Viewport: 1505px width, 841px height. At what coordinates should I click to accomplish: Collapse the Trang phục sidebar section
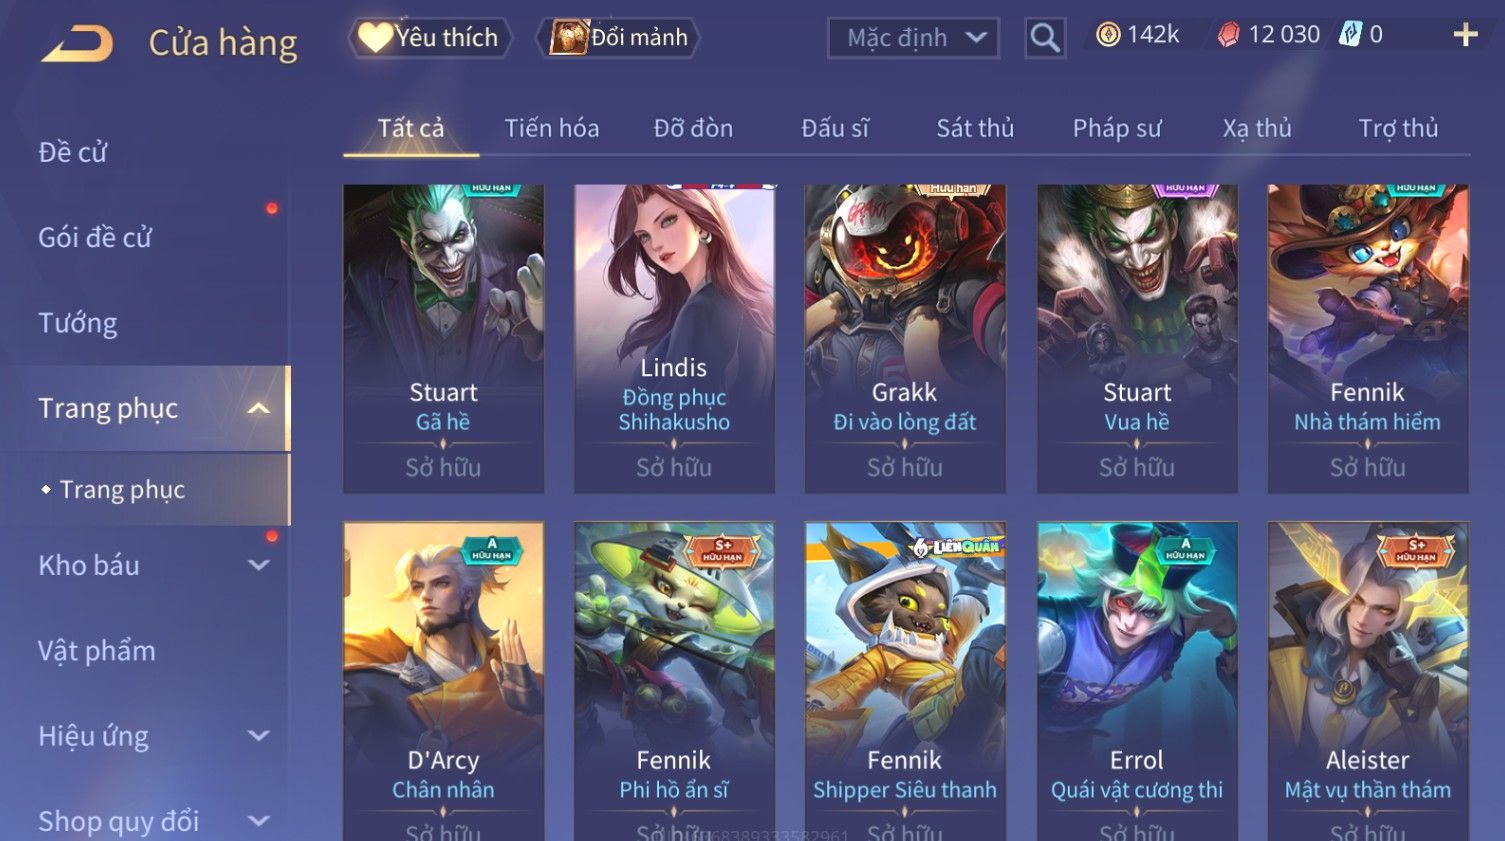258,408
